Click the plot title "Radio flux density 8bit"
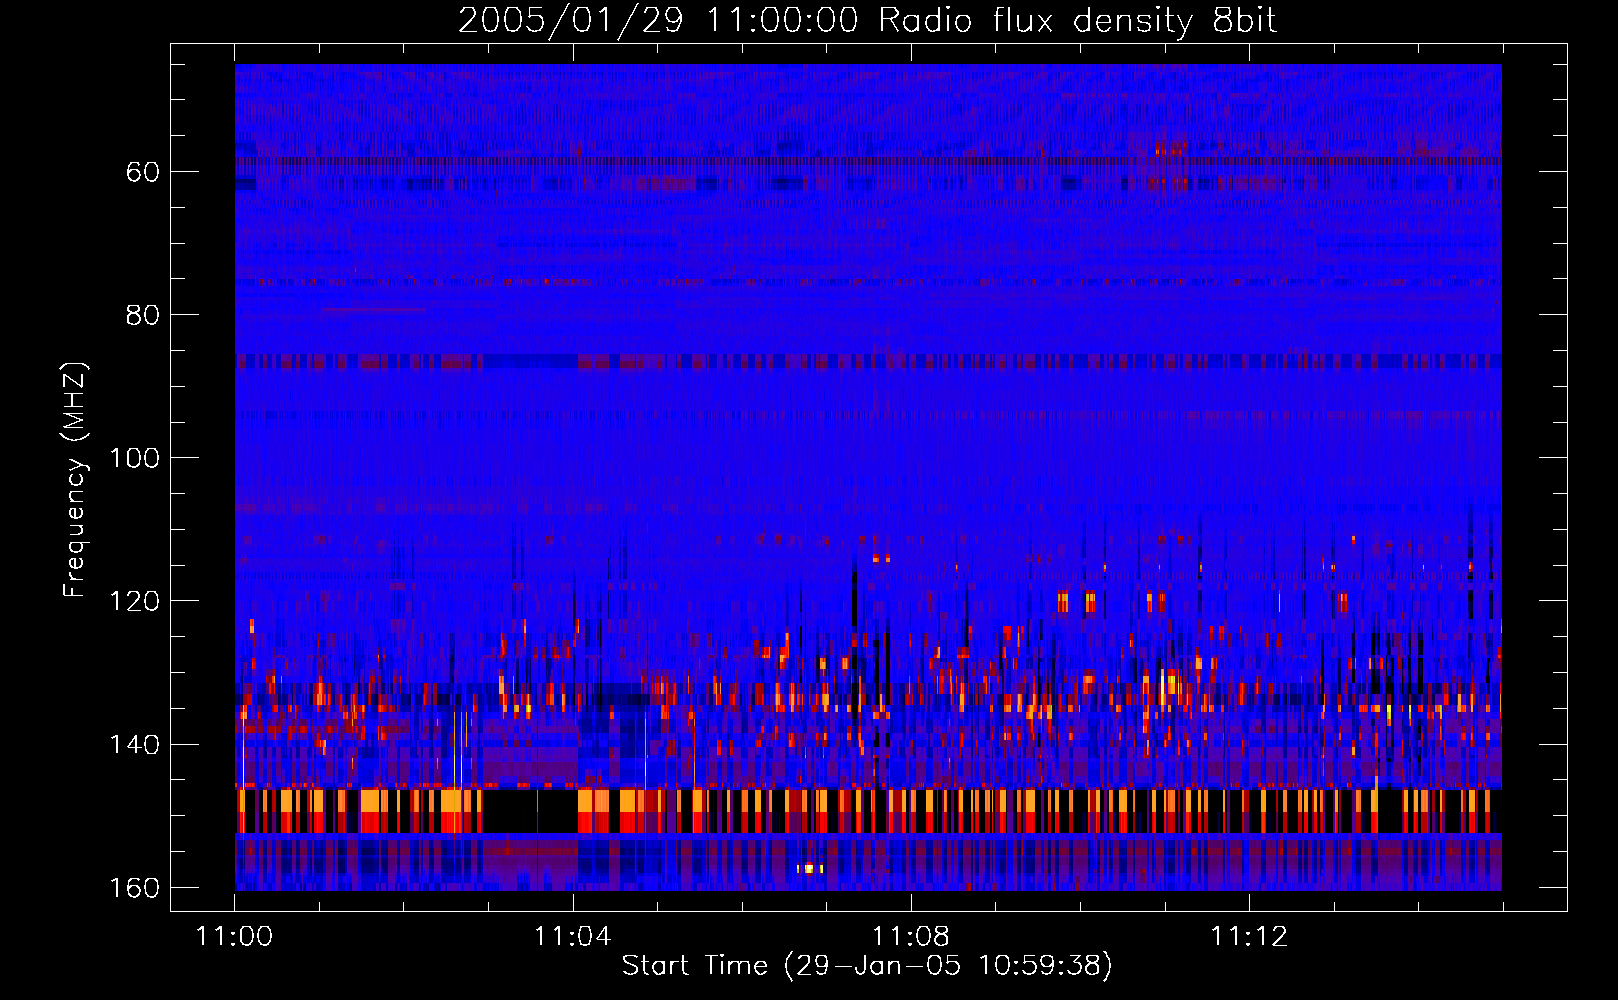Image resolution: width=1618 pixels, height=1000 pixels. coord(1077,20)
